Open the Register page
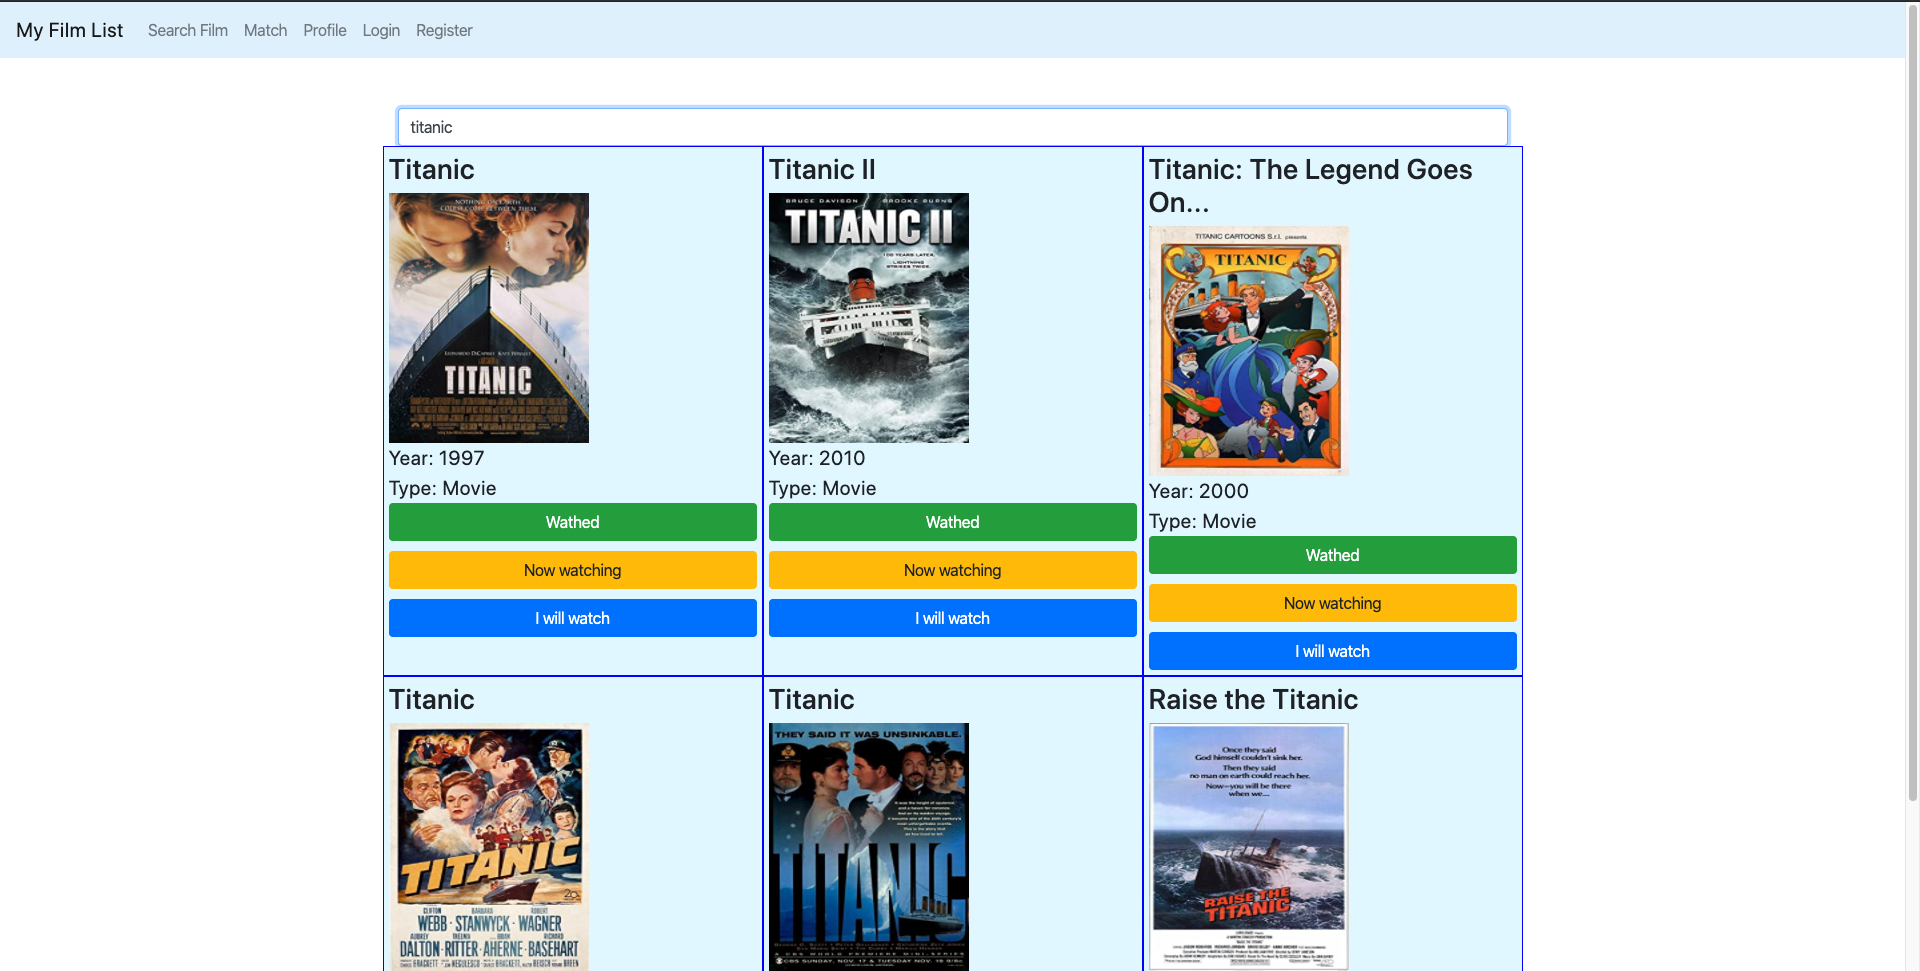 444,30
